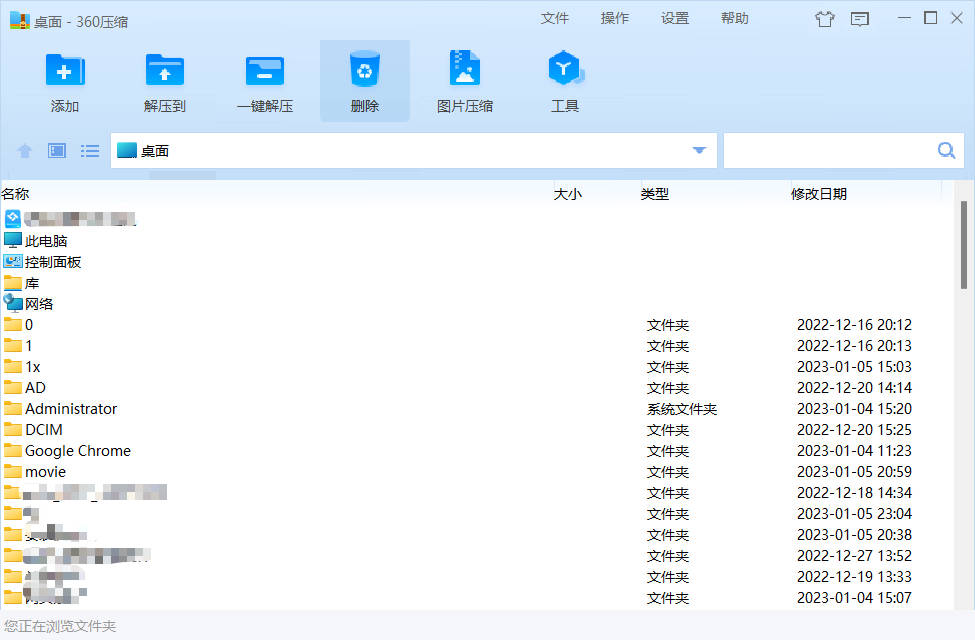Sort by the 修改日期 column header
Viewport: 975px width, 640px height.
pos(819,194)
